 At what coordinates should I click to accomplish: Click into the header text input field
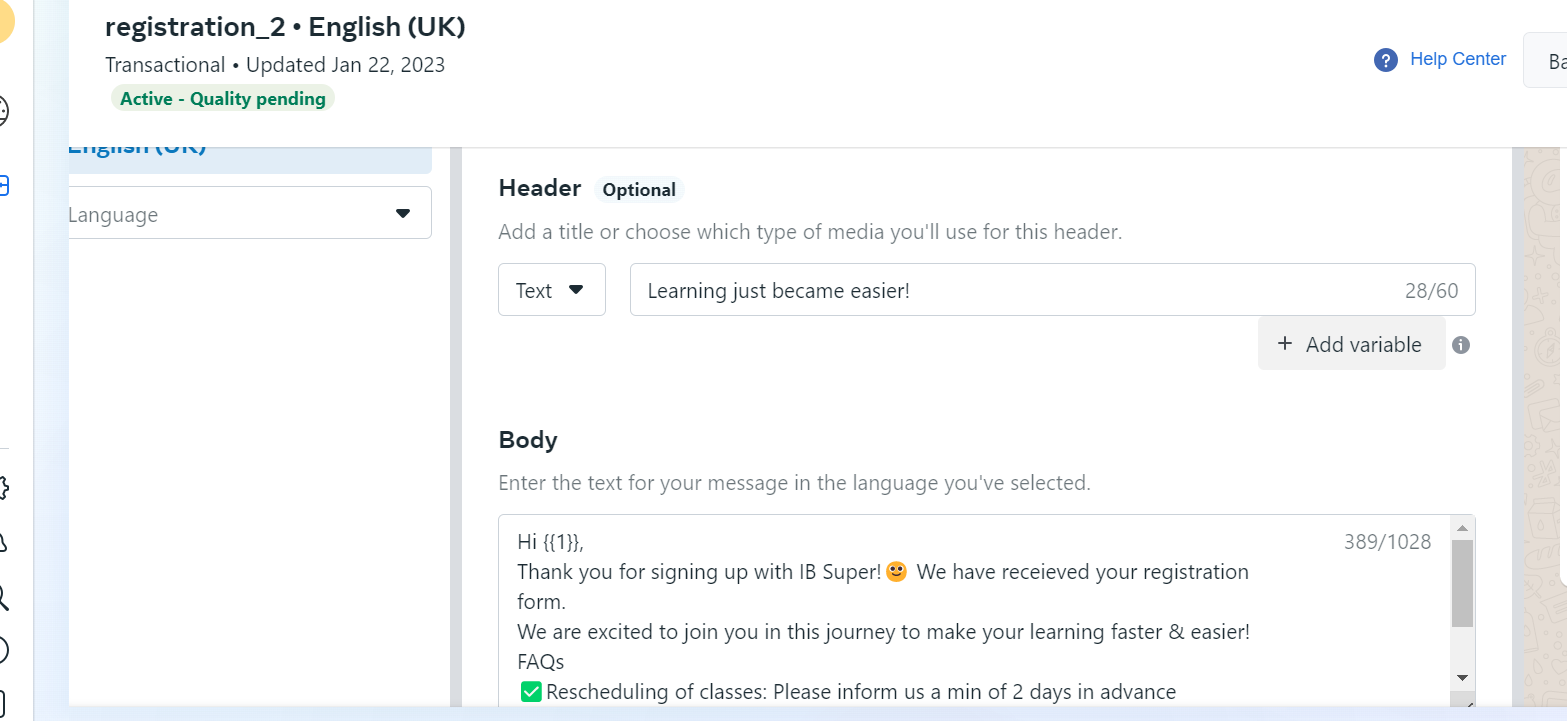1052,290
